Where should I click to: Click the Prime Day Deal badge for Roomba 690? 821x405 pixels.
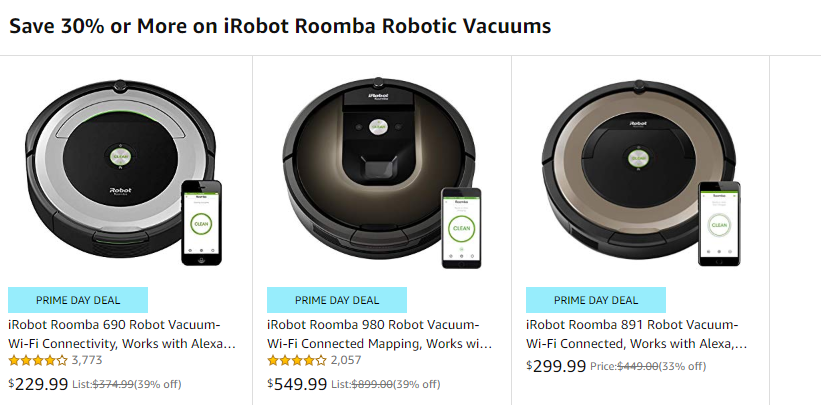[x=78, y=300]
